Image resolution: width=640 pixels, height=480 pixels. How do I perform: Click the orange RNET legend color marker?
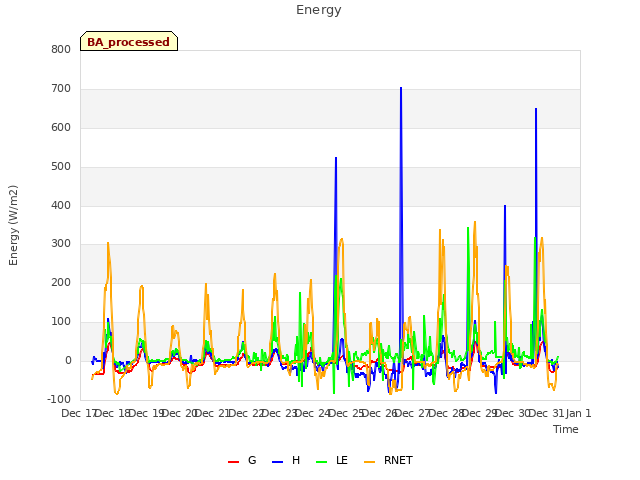(369, 462)
